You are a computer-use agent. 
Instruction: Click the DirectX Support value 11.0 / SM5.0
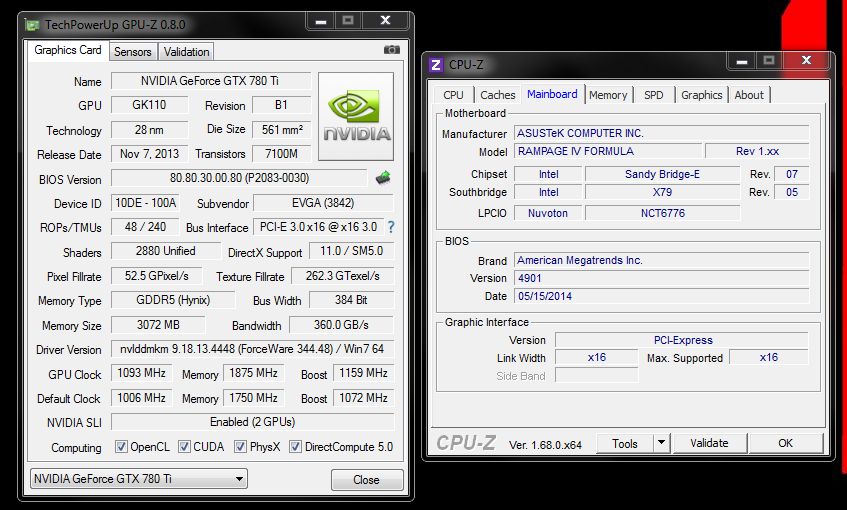click(x=352, y=251)
